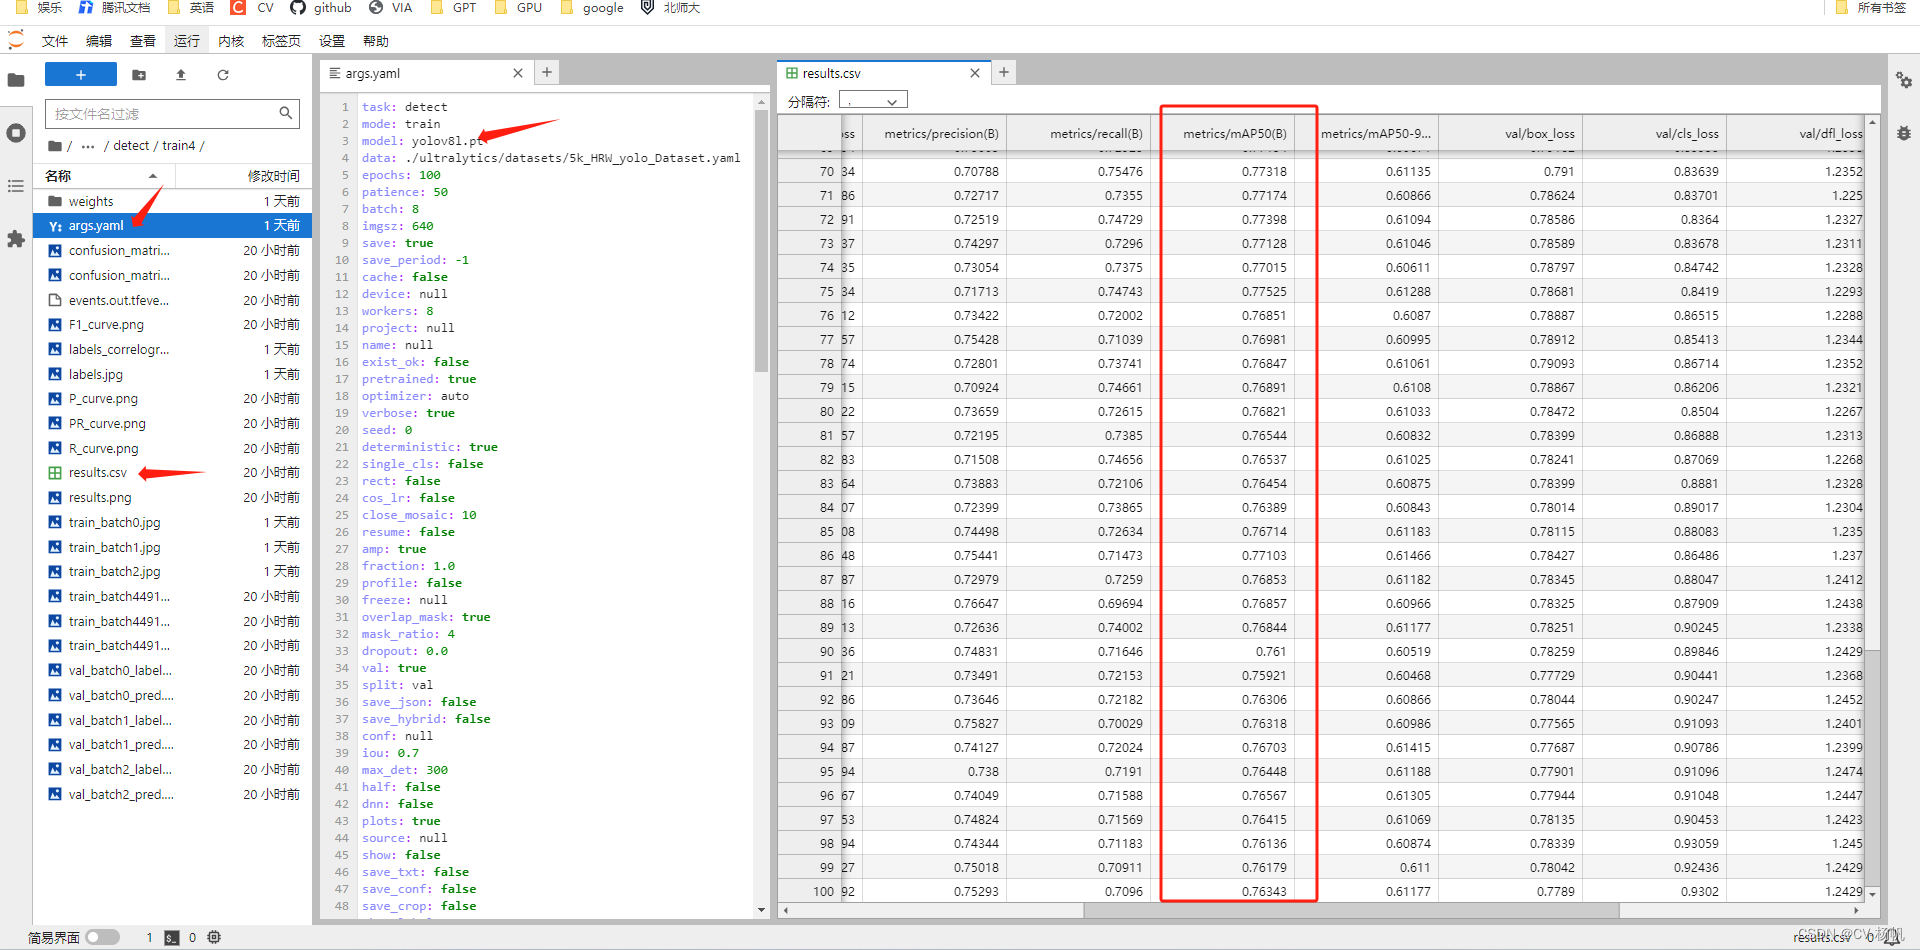Click the terminal count icon in status bar
The width and height of the screenshot is (1920, 950).
172,938
